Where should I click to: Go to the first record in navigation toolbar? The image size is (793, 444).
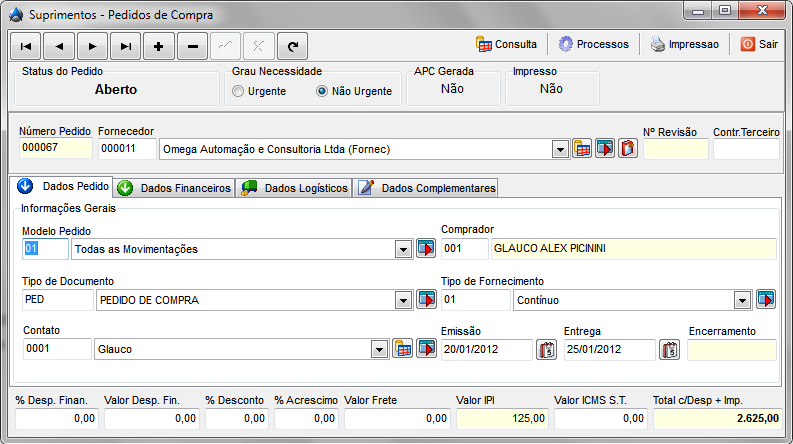click(26, 46)
